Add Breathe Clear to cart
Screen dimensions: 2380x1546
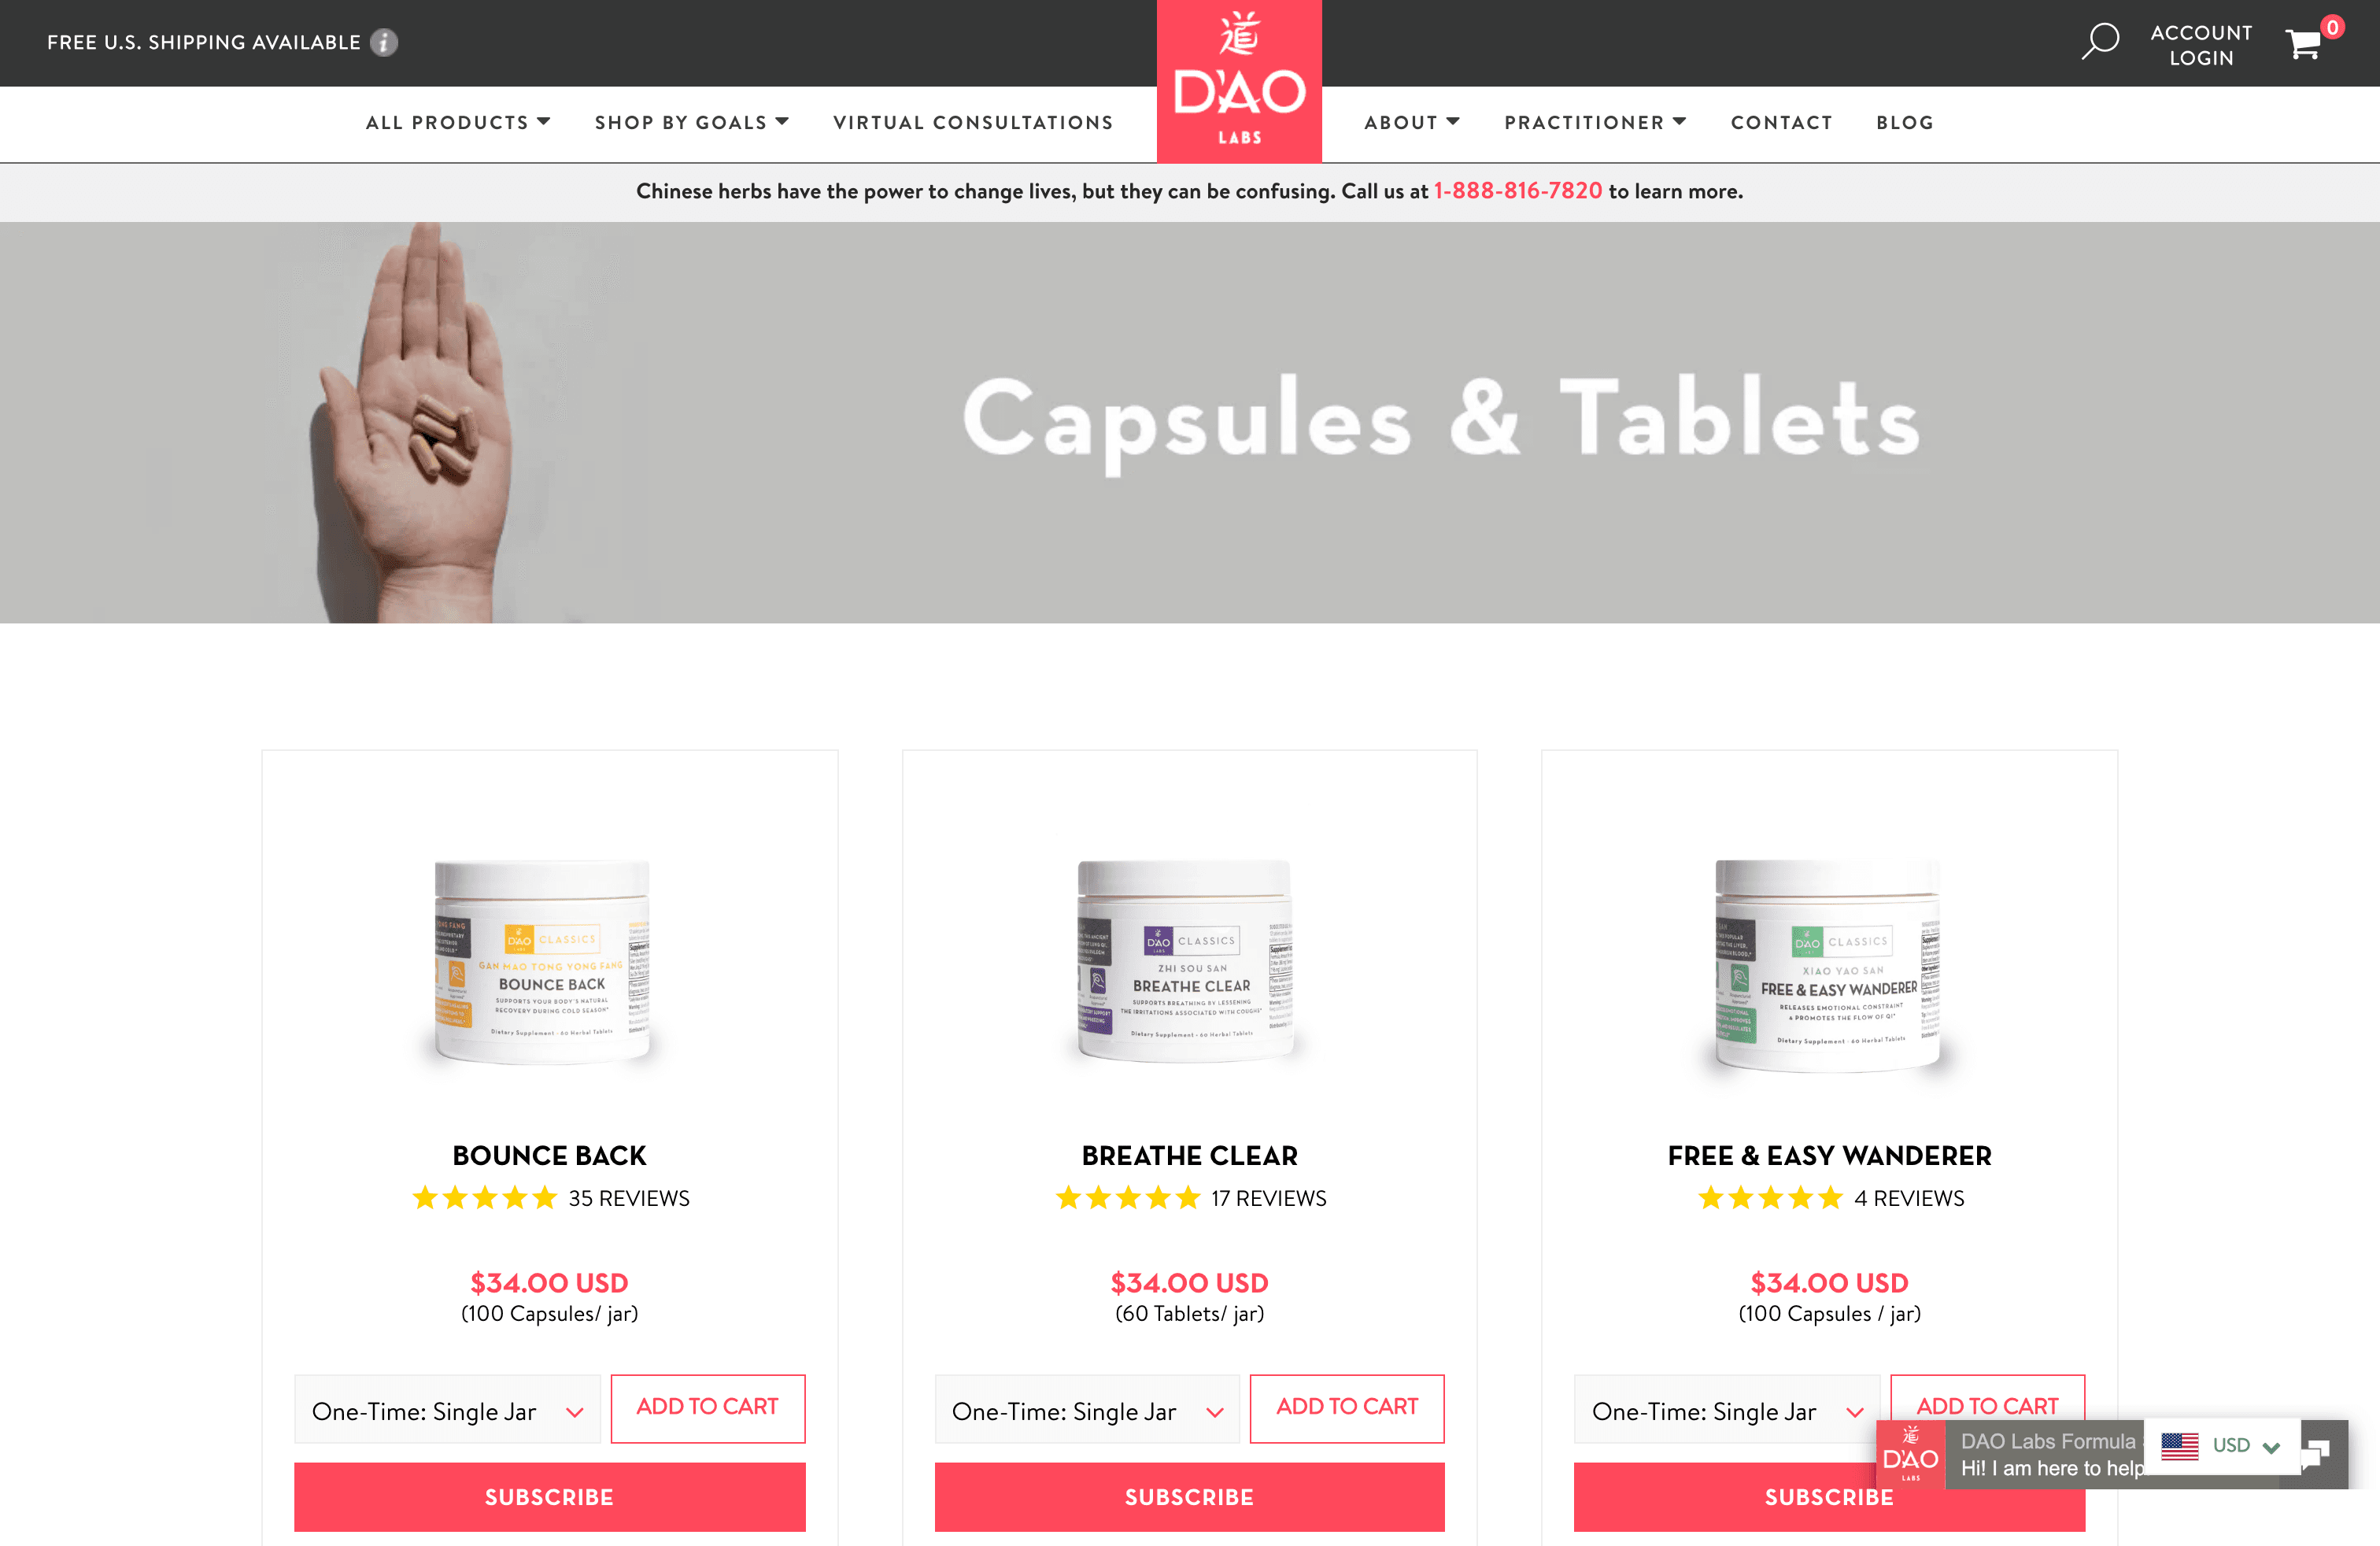(x=1347, y=1408)
